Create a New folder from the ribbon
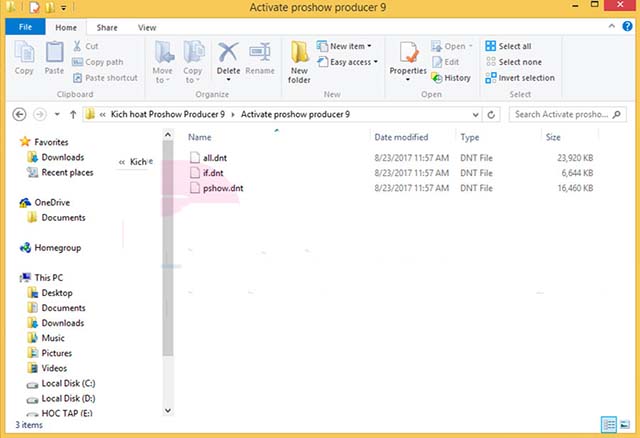 (x=299, y=61)
